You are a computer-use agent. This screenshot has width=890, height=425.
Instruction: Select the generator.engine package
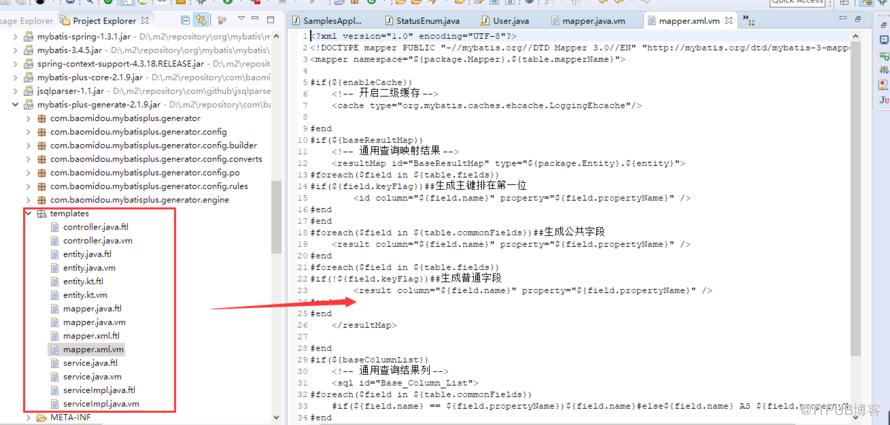[140, 200]
